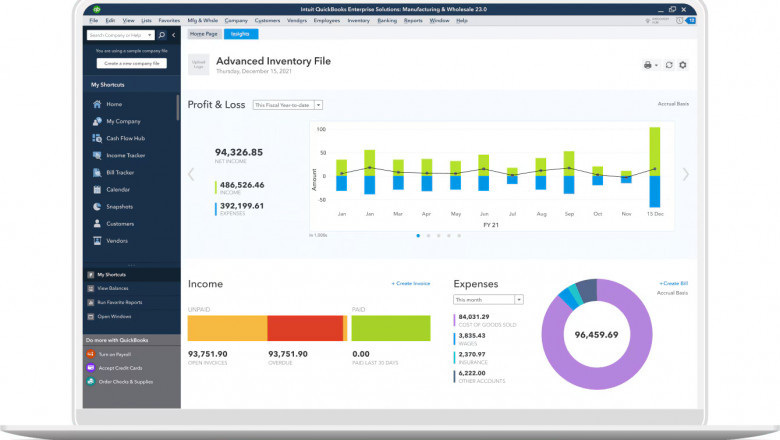Image resolution: width=780 pixels, height=440 pixels.
Task: Open the Inventory menu
Action: [x=358, y=20]
